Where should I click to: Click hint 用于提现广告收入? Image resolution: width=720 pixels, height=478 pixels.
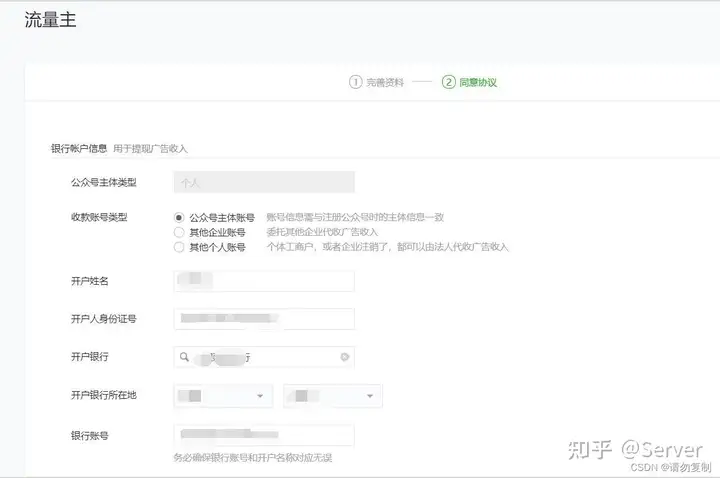pyautogui.click(x=150, y=149)
